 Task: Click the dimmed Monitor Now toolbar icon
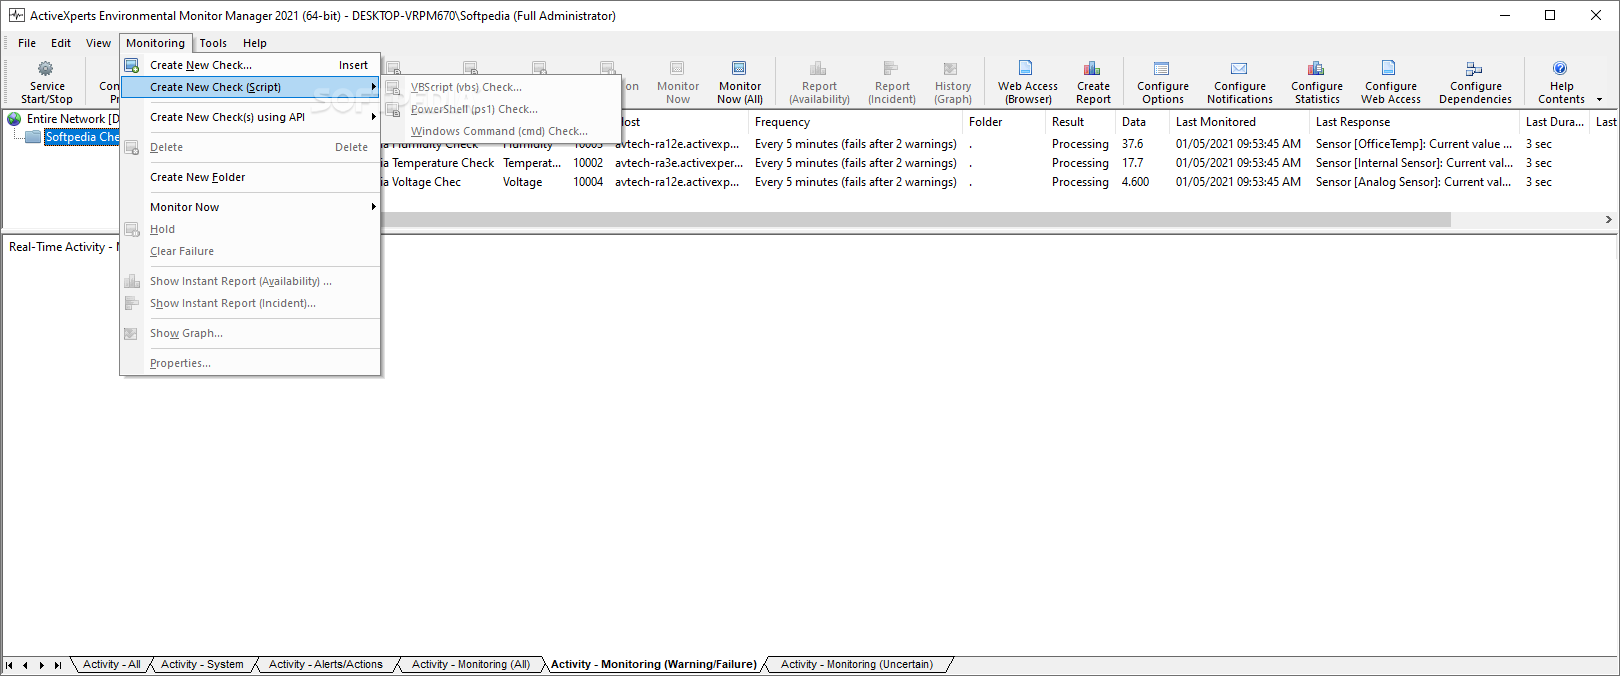click(x=677, y=69)
